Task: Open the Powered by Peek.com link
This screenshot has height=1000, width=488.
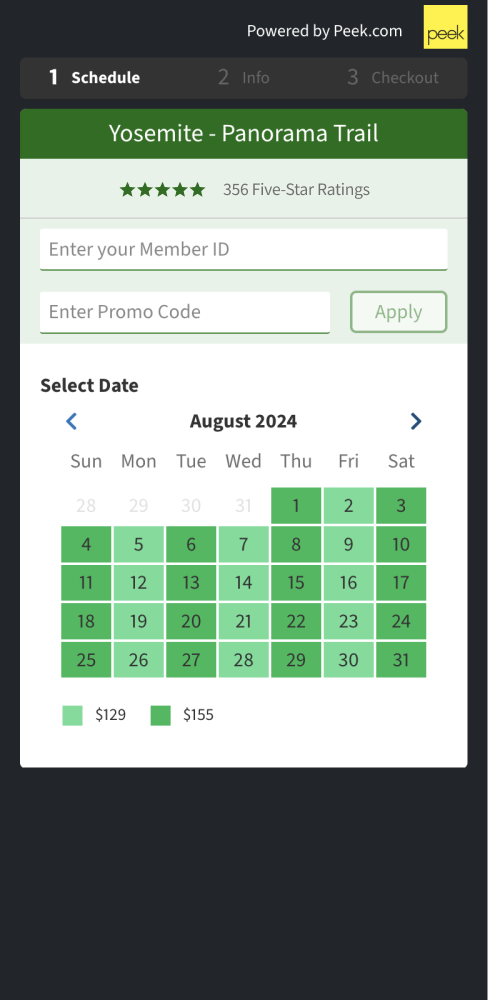Action: pyautogui.click(x=325, y=31)
